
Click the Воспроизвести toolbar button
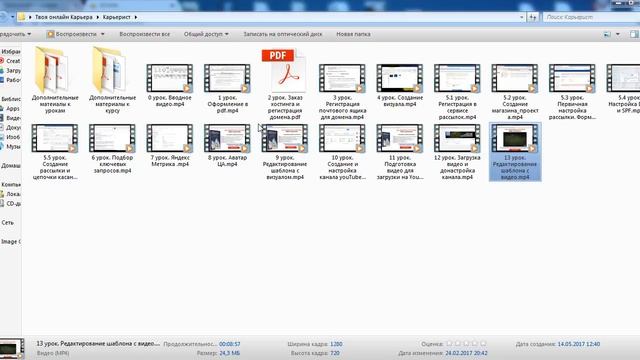pyautogui.click(x=72, y=34)
